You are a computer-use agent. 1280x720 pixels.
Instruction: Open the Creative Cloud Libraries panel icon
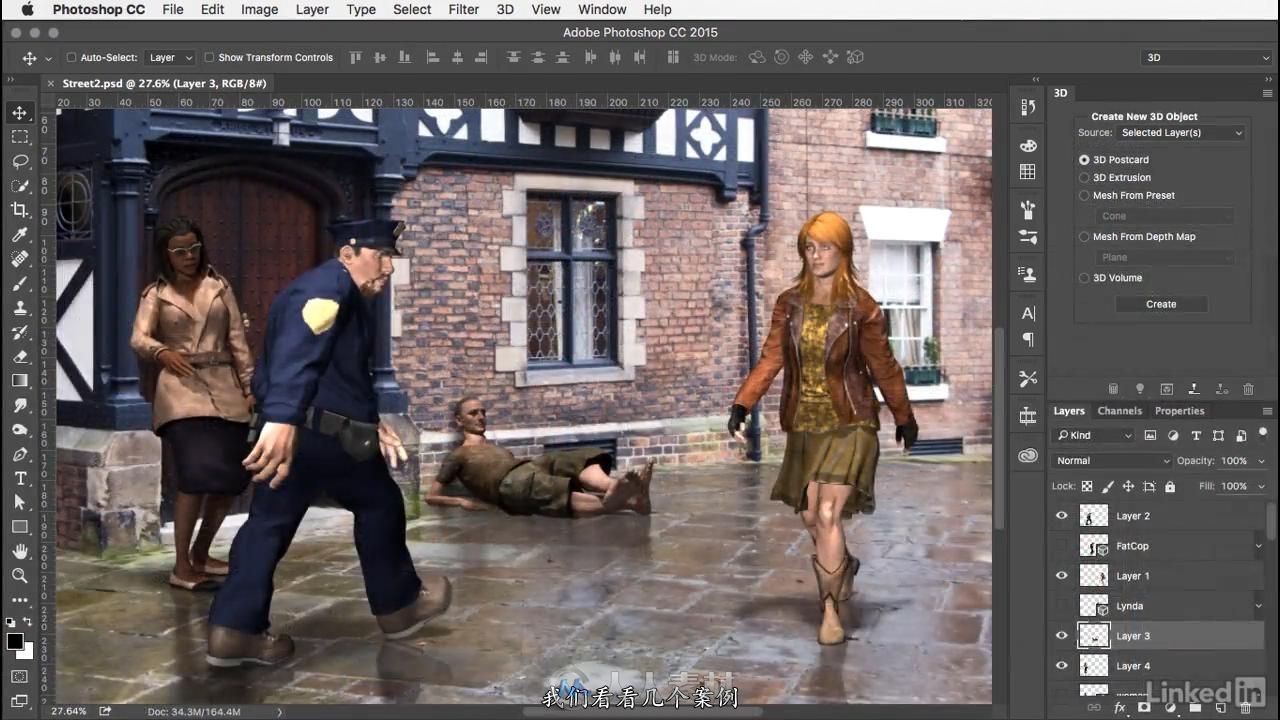1028,457
